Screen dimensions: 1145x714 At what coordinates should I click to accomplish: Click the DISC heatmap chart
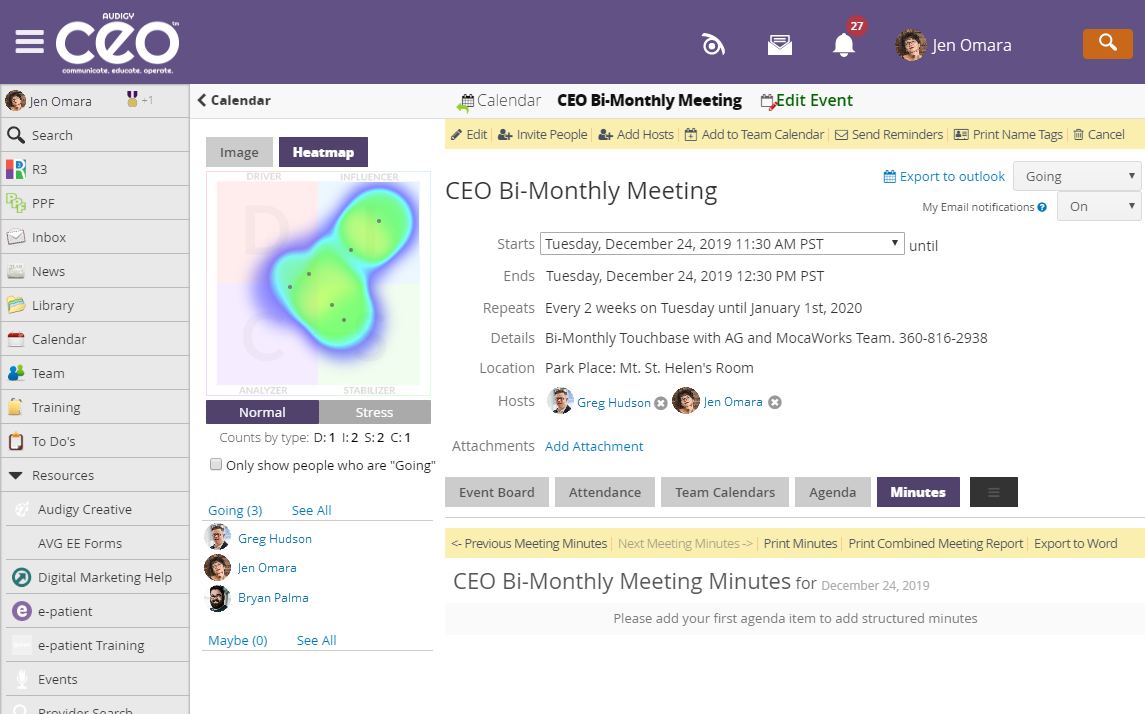click(318, 283)
